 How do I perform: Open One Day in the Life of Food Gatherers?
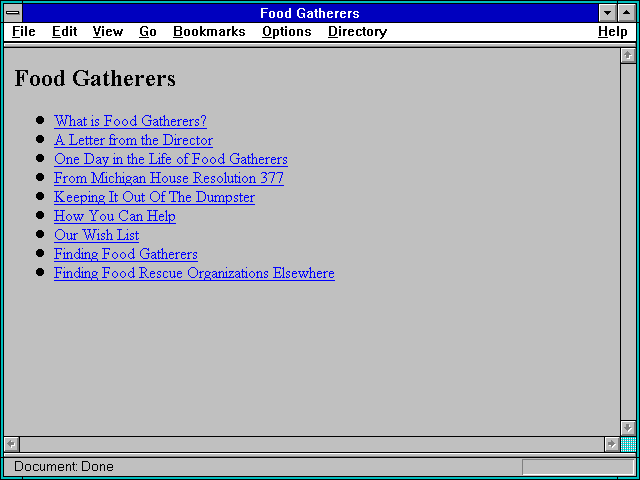click(171, 159)
